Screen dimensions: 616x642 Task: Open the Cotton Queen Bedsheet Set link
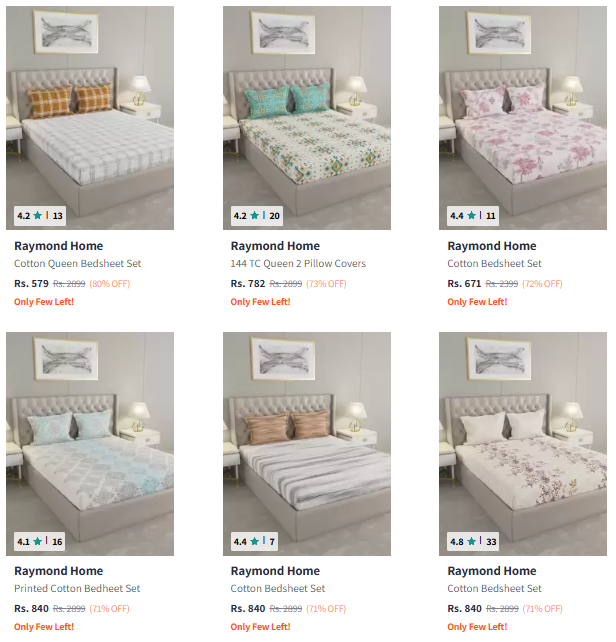coord(77,264)
